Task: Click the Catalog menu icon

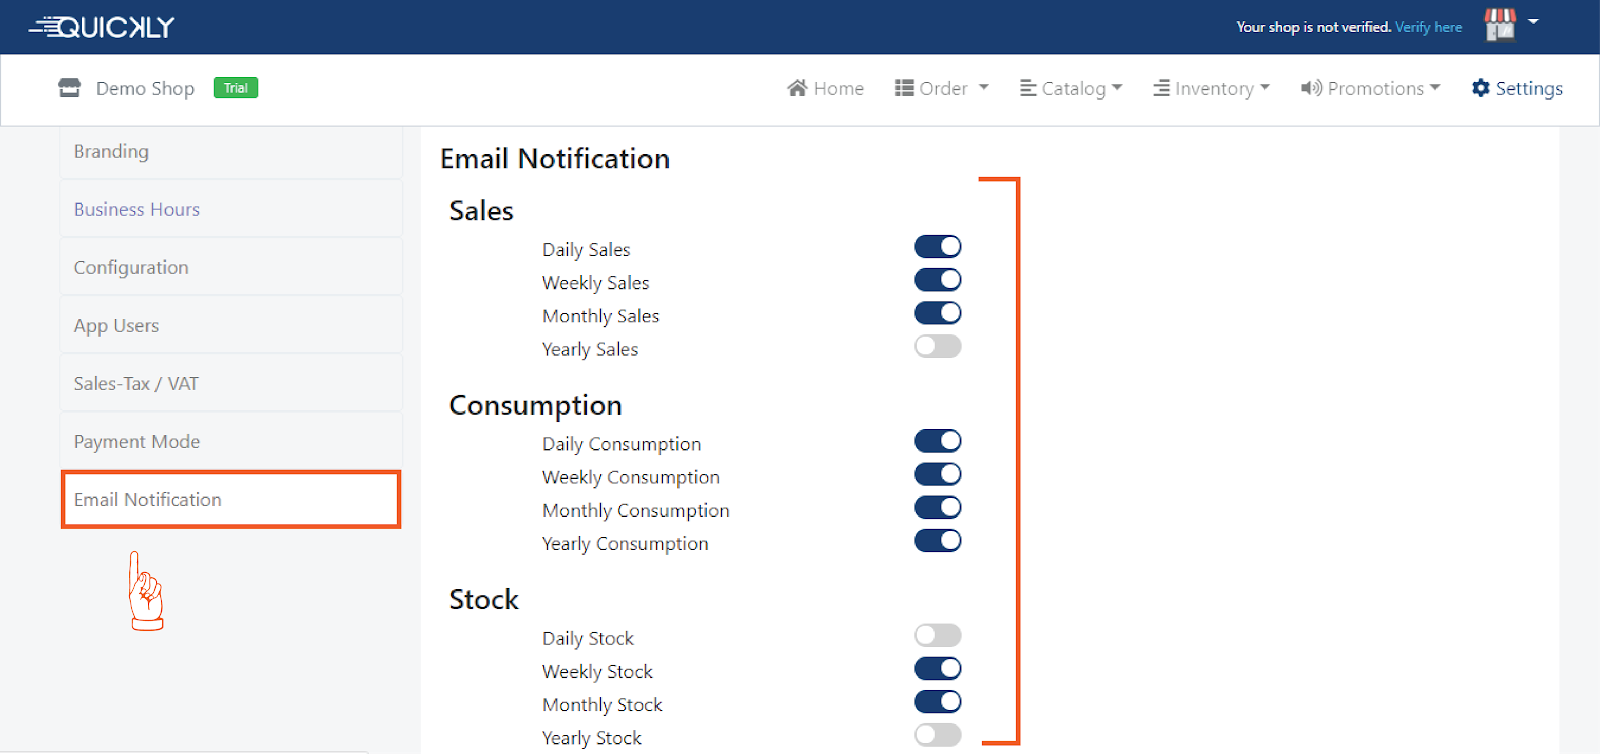Action: click(x=1028, y=88)
